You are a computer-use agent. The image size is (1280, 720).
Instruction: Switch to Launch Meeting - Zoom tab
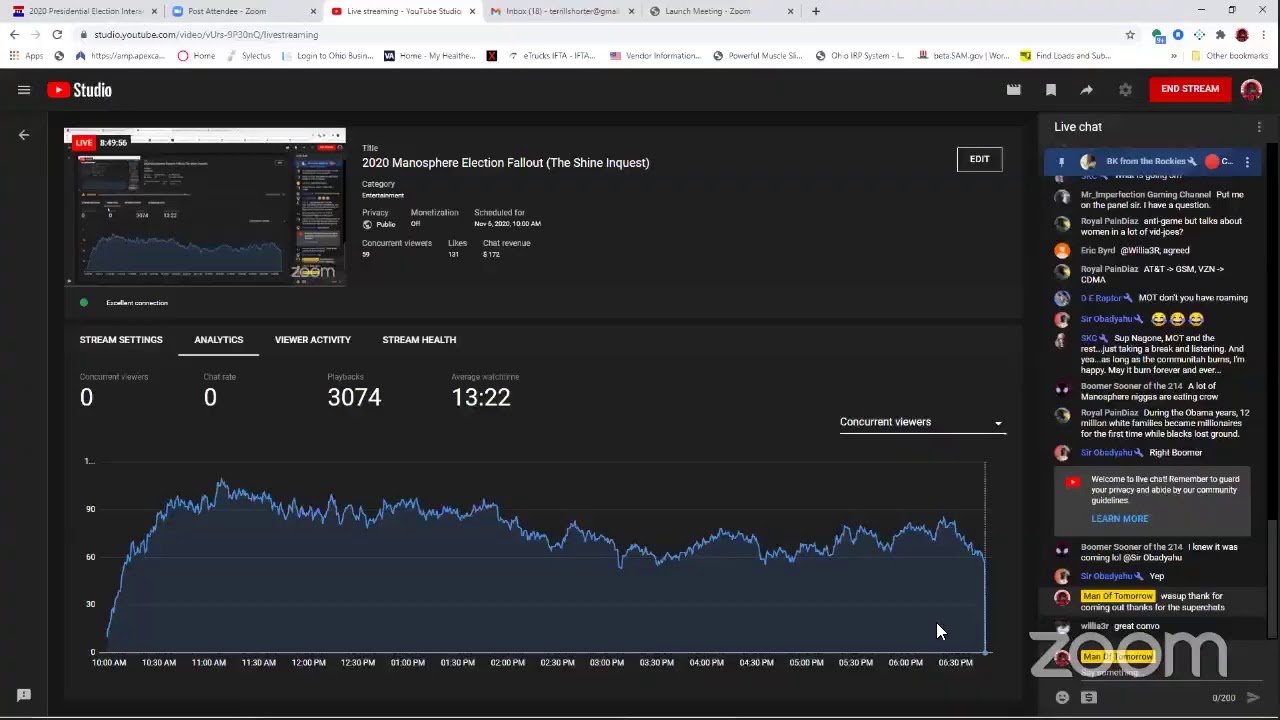(x=721, y=11)
